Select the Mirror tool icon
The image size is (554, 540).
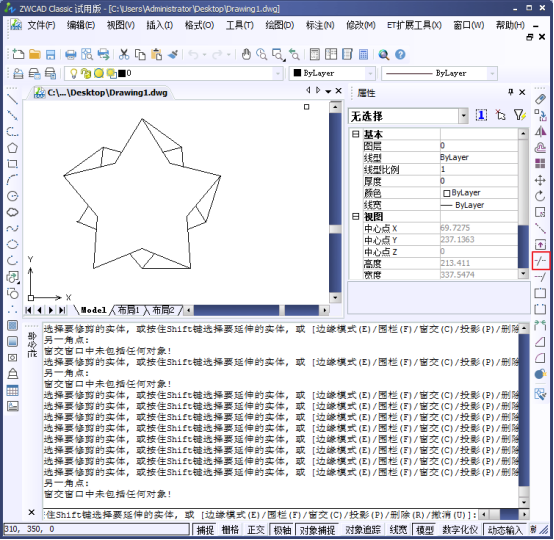[540, 132]
